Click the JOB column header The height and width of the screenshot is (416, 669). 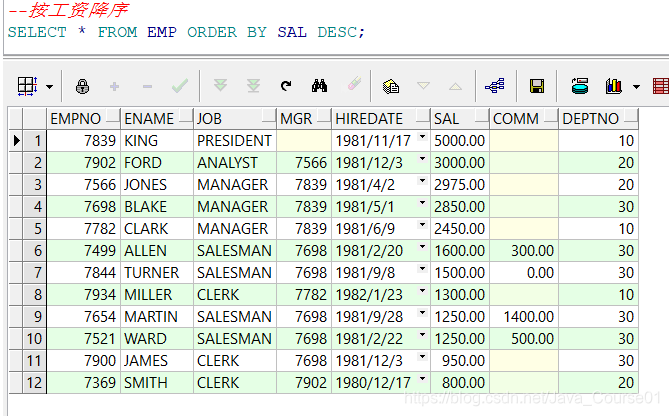(x=235, y=119)
